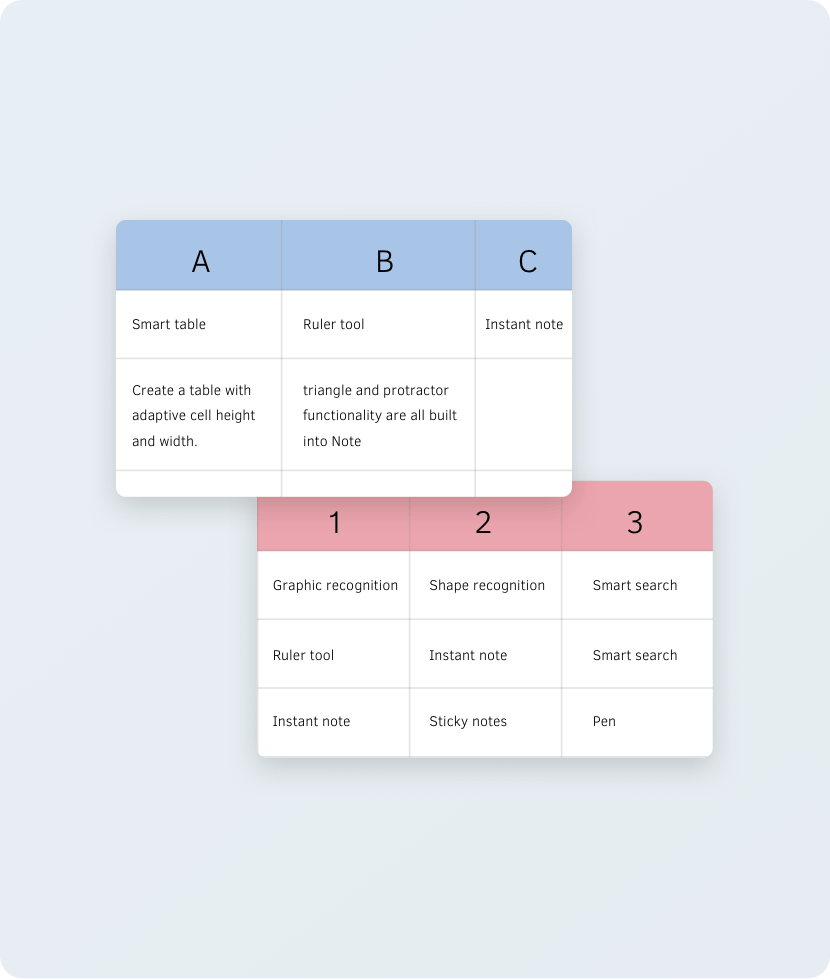Select column header 2 in the red table
The height and width of the screenshot is (980, 830).
pos(484,522)
